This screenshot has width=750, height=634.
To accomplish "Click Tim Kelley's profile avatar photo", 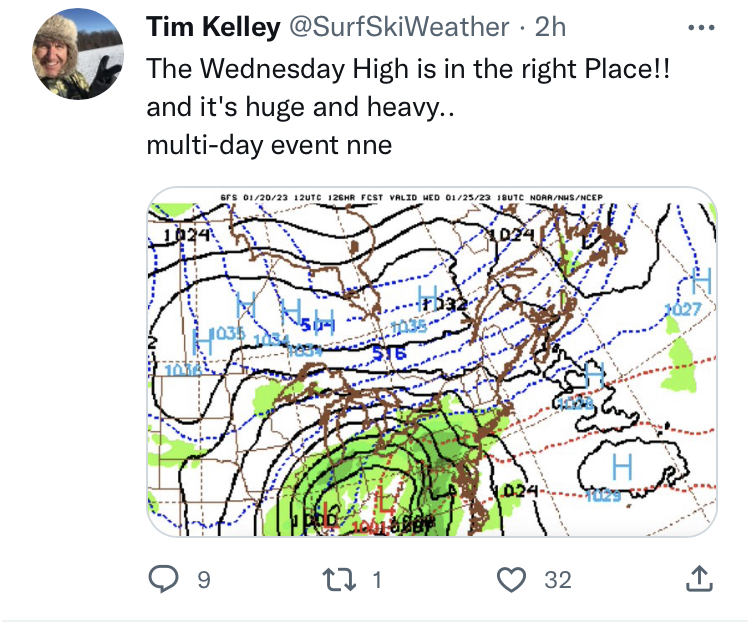I will tap(79, 62).
